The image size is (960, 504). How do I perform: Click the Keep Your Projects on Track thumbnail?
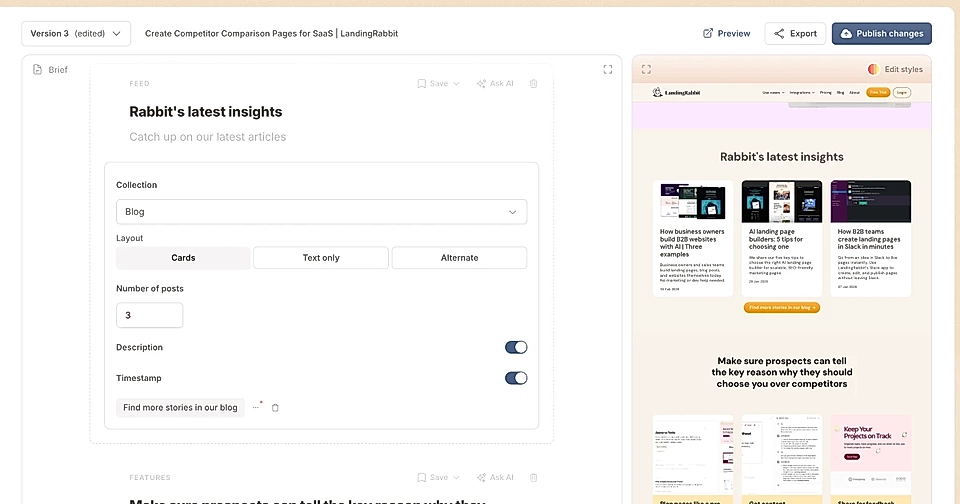(x=871, y=453)
